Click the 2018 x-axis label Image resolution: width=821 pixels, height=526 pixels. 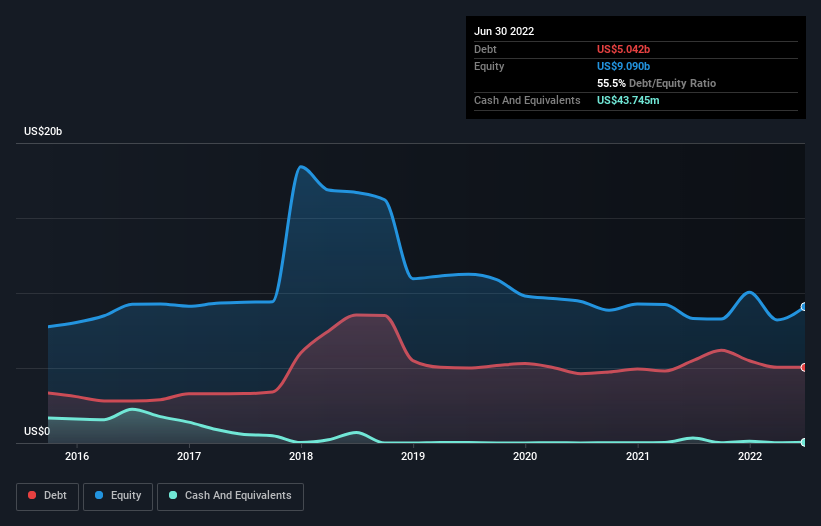pyautogui.click(x=301, y=456)
